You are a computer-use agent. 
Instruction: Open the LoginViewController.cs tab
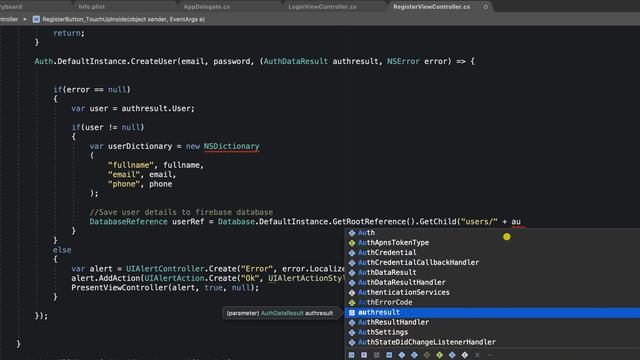[322, 7]
